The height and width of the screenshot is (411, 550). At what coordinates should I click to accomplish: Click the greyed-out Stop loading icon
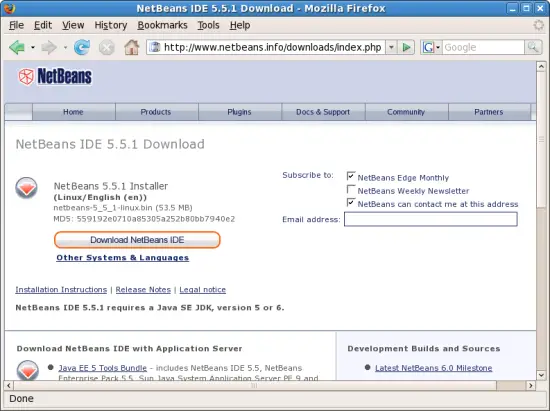[107, 47]
